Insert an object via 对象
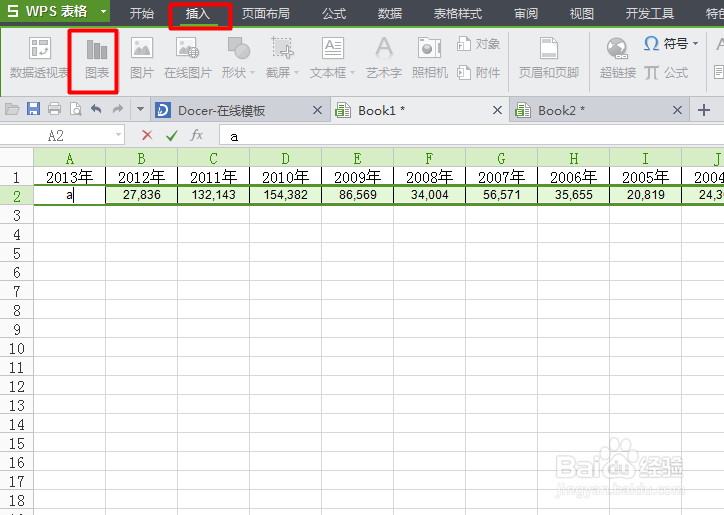 pos(478,44)
